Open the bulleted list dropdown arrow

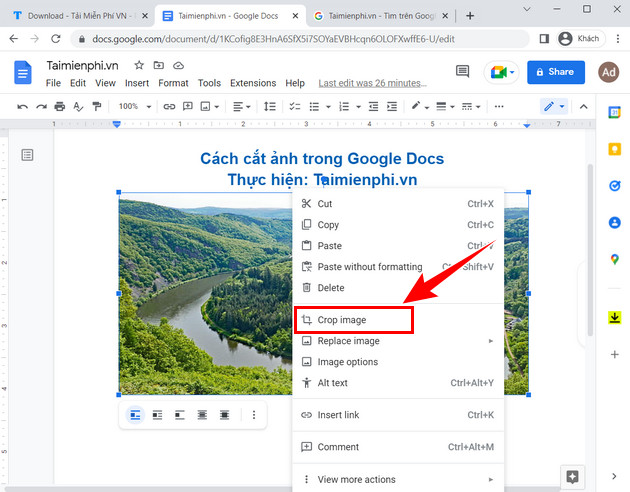328,107
